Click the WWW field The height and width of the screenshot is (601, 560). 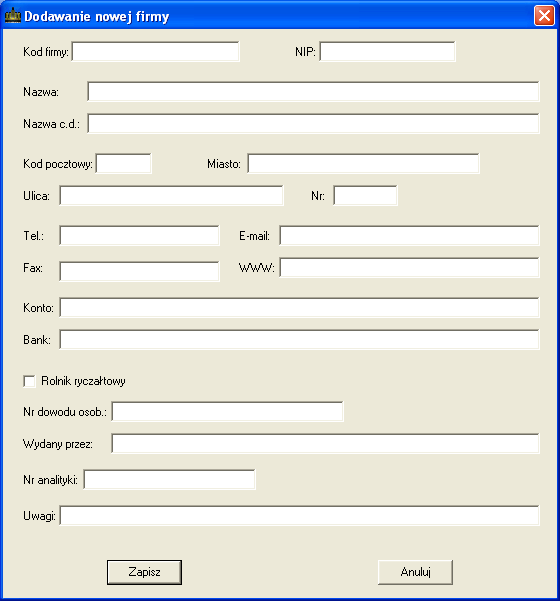pos(409,267)
